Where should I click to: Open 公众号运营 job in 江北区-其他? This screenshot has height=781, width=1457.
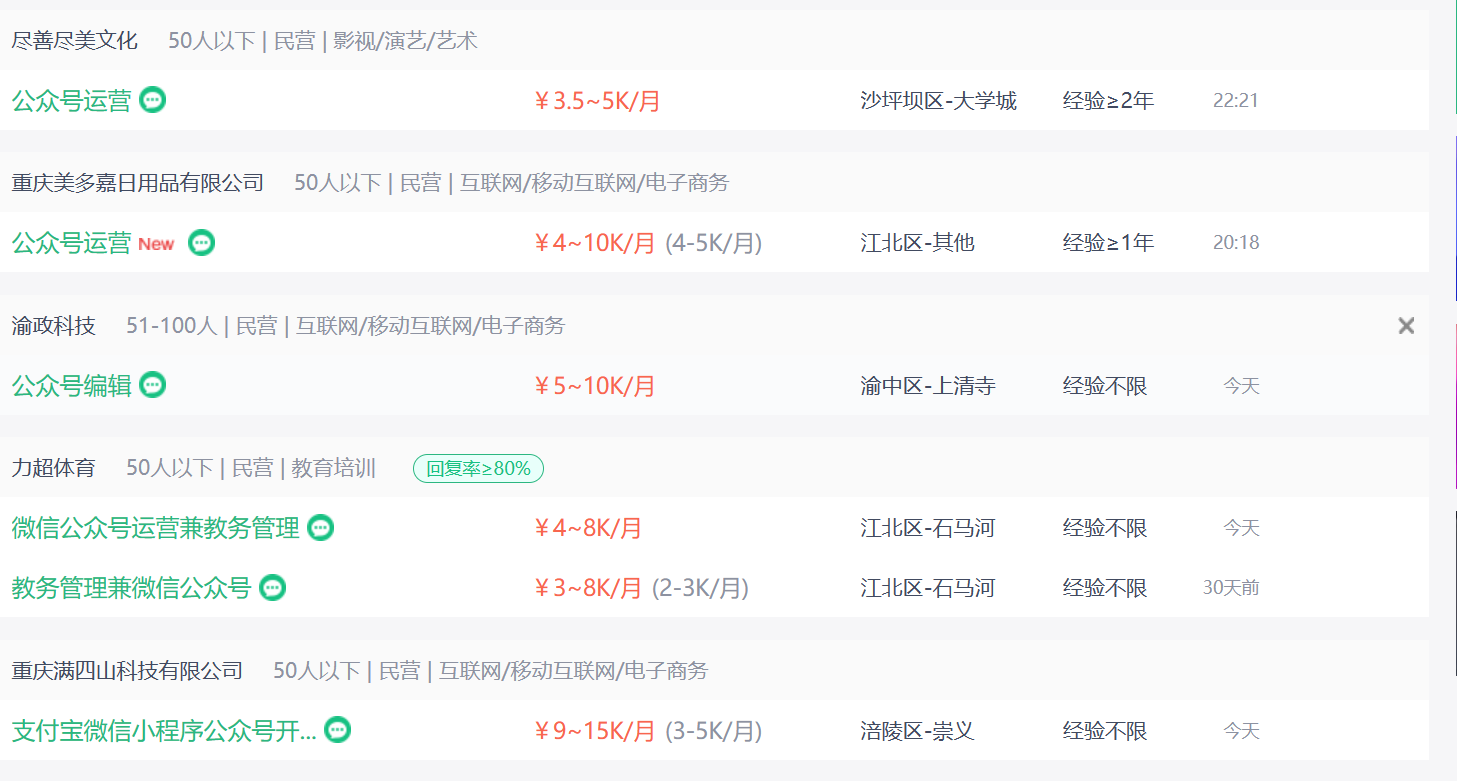[x=72, y=242]
